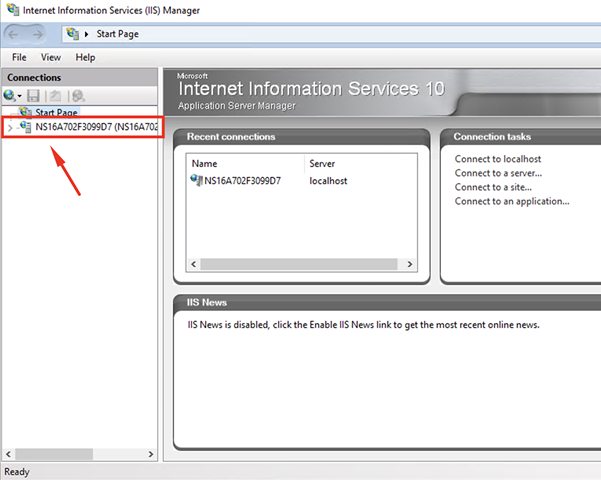The width and height of the screenshot is (601, 480).
Task: Expand the NS16A702F3099D7 server node chevron
Action: (x=10, y=127)
